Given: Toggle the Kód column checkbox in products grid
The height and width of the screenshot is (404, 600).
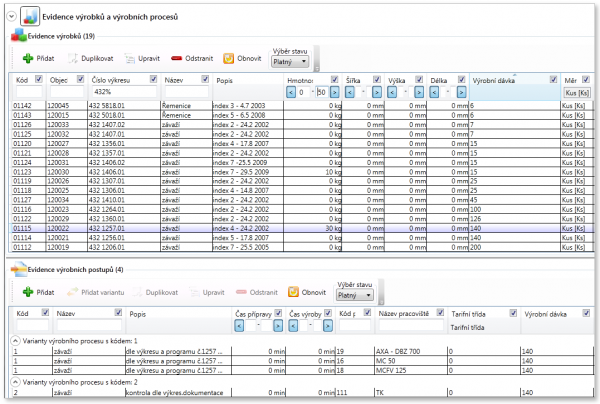Looking at the screenshot, I should pos(37,79).
